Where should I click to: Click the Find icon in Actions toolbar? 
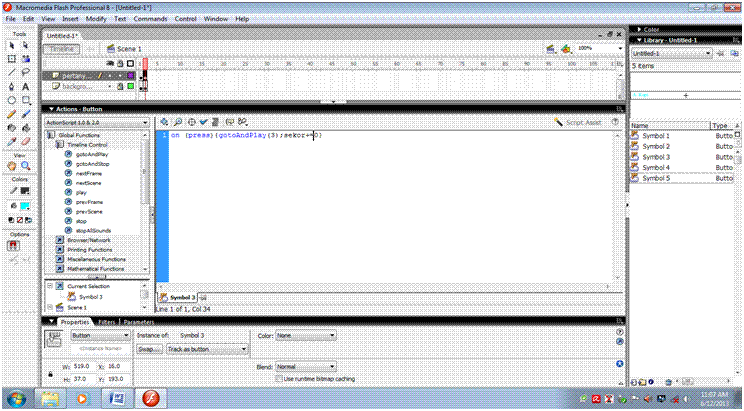click(x=178, y=122)
